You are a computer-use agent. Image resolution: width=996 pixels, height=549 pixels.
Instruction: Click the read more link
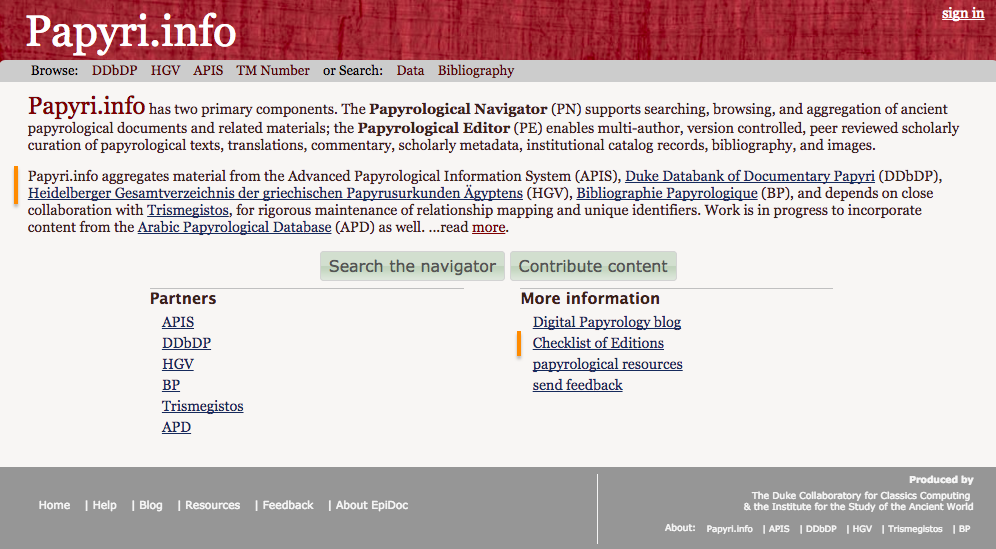coord(488,227)
